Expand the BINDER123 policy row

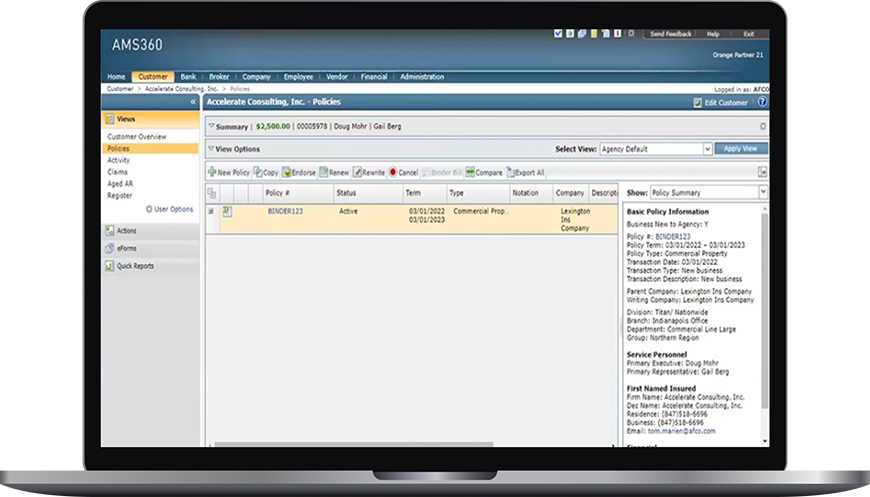(x=210, y=211)
